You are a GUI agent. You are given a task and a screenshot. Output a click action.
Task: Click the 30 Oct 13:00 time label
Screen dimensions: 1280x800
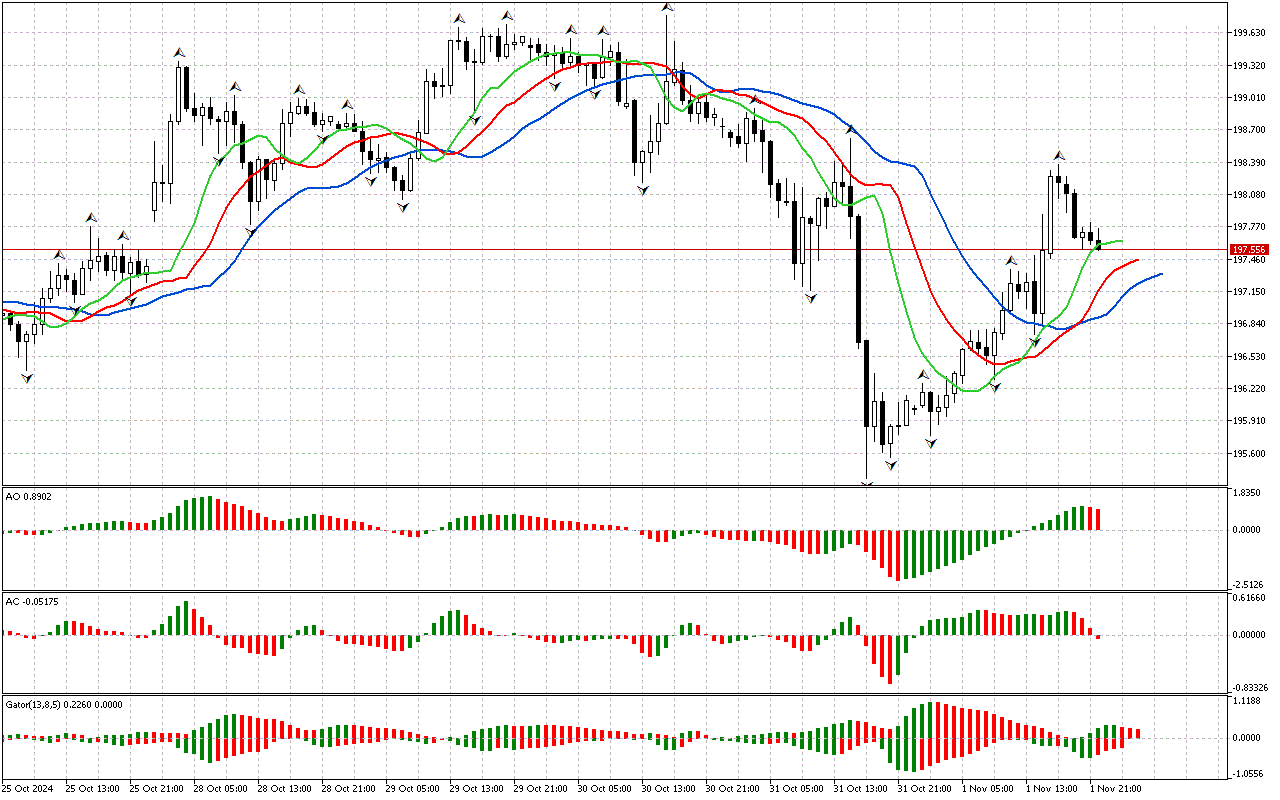(669, 789)
